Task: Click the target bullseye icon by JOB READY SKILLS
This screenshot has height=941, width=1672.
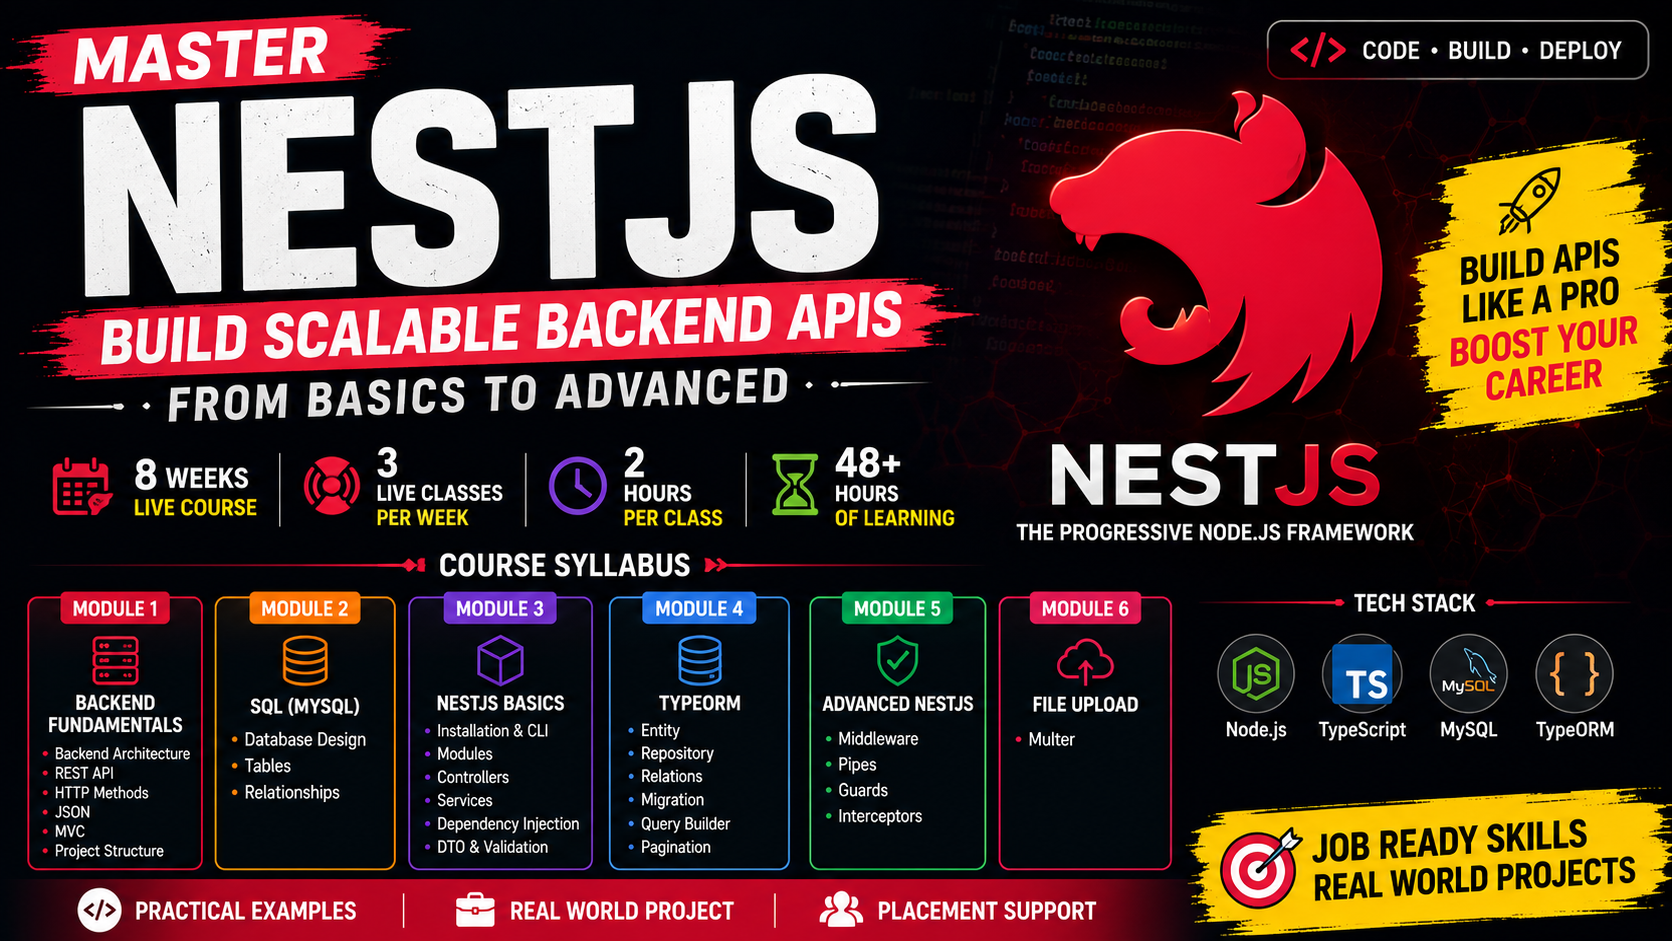Action: click(x=1260, y=867)
